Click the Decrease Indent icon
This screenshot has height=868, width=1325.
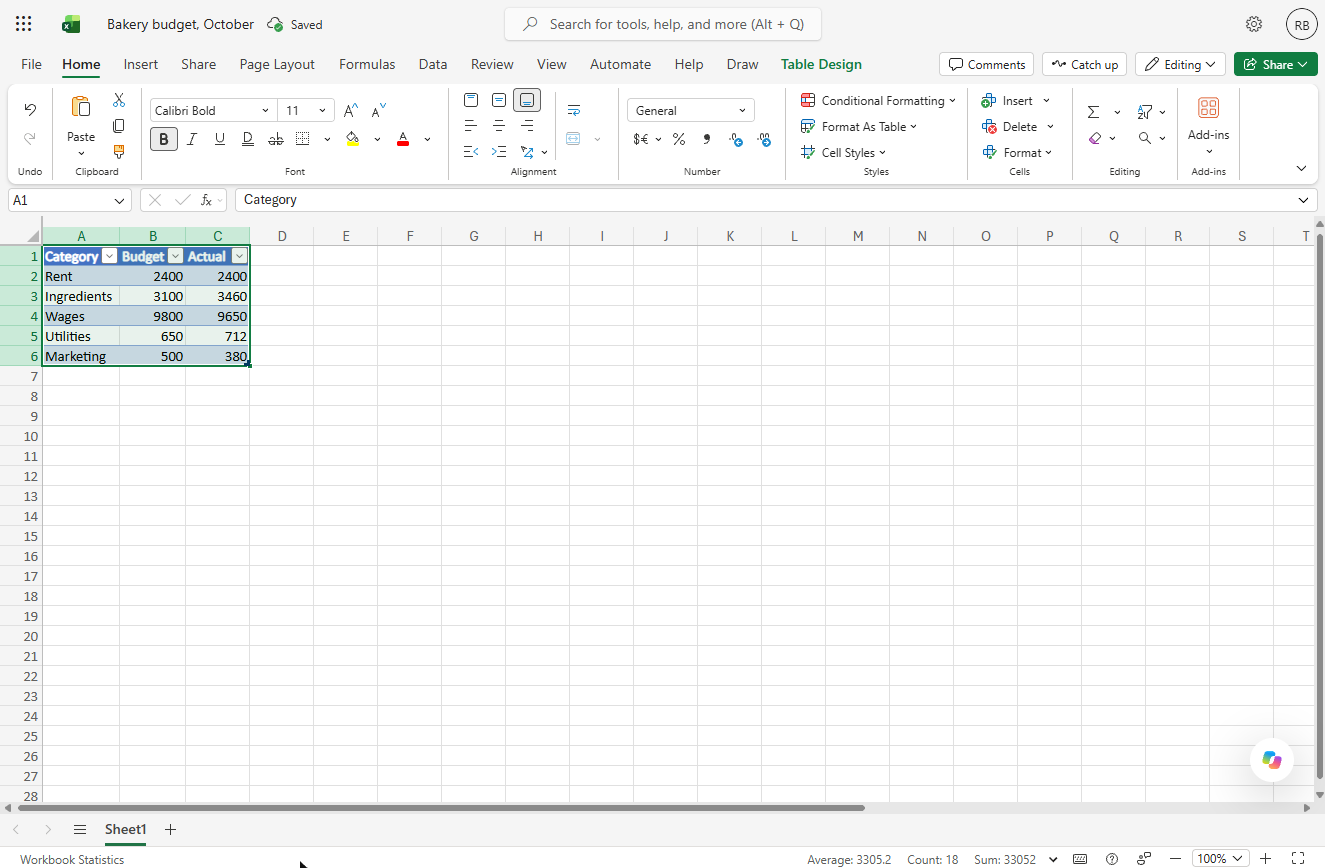pos(471,152)
